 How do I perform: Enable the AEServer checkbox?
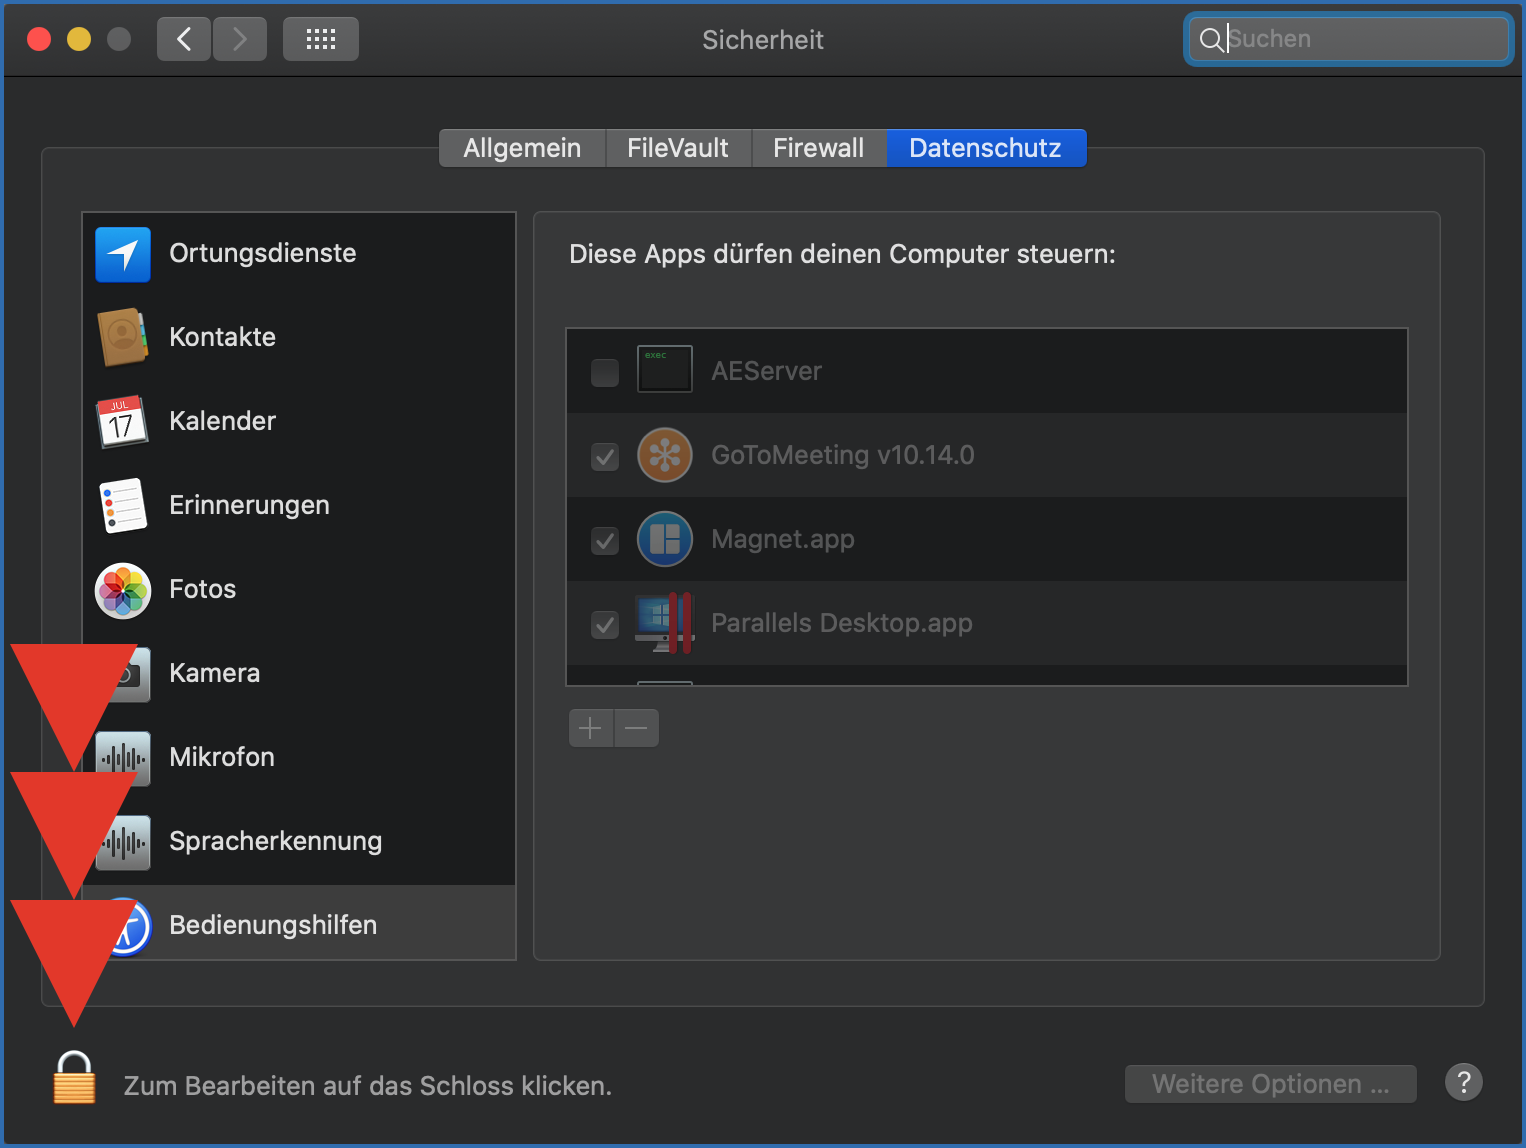[605, 372]
